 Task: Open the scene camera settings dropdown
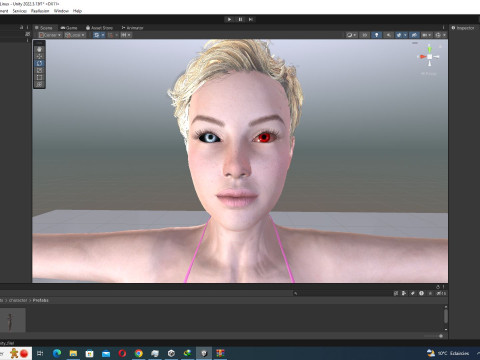pos(427,35)
